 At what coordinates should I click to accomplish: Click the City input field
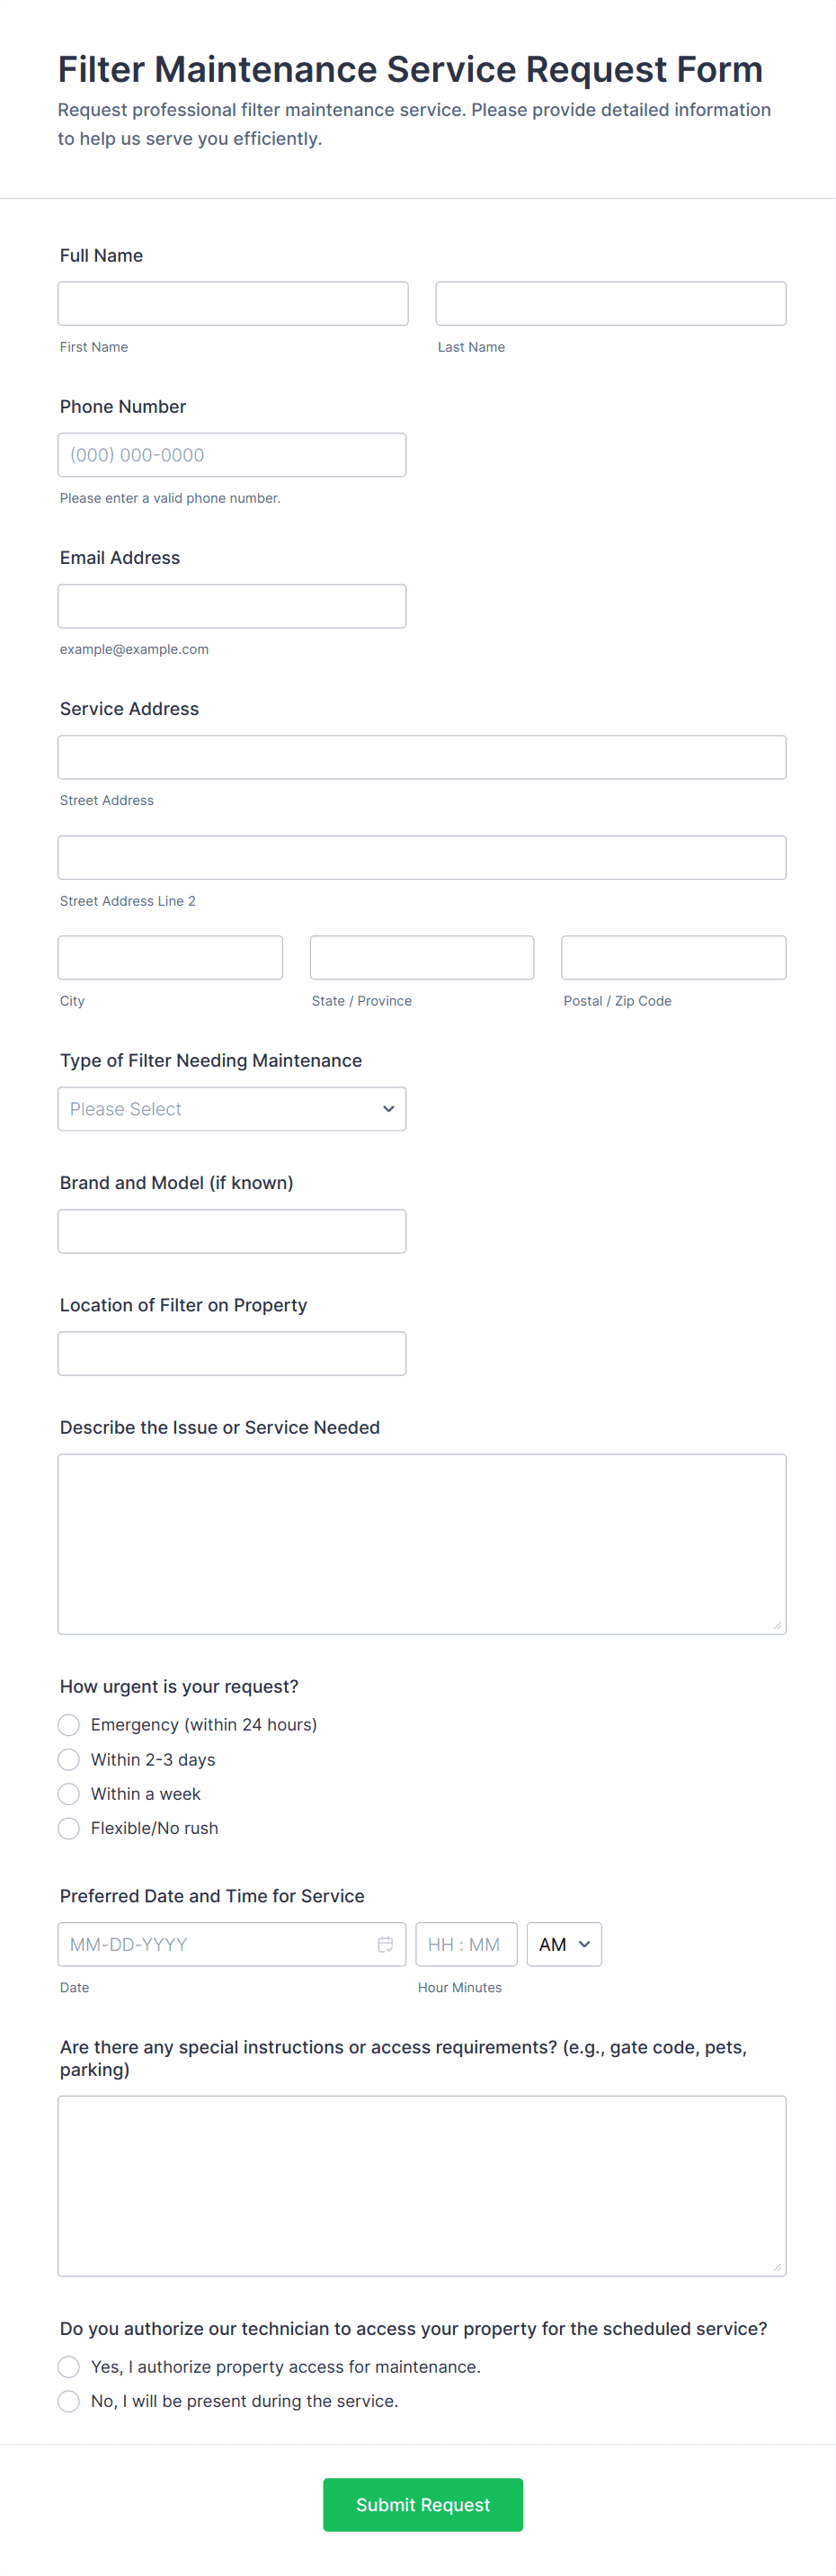(170, 958)
